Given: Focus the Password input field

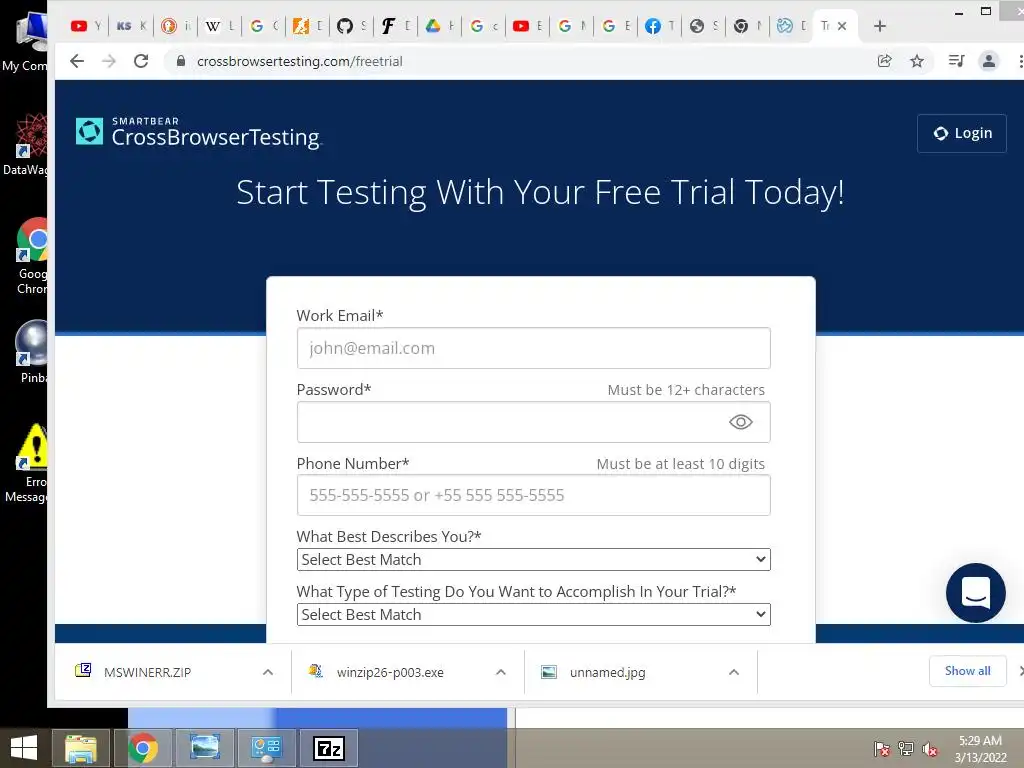Looking at the screenshot, I should click(x=534, y=422).
